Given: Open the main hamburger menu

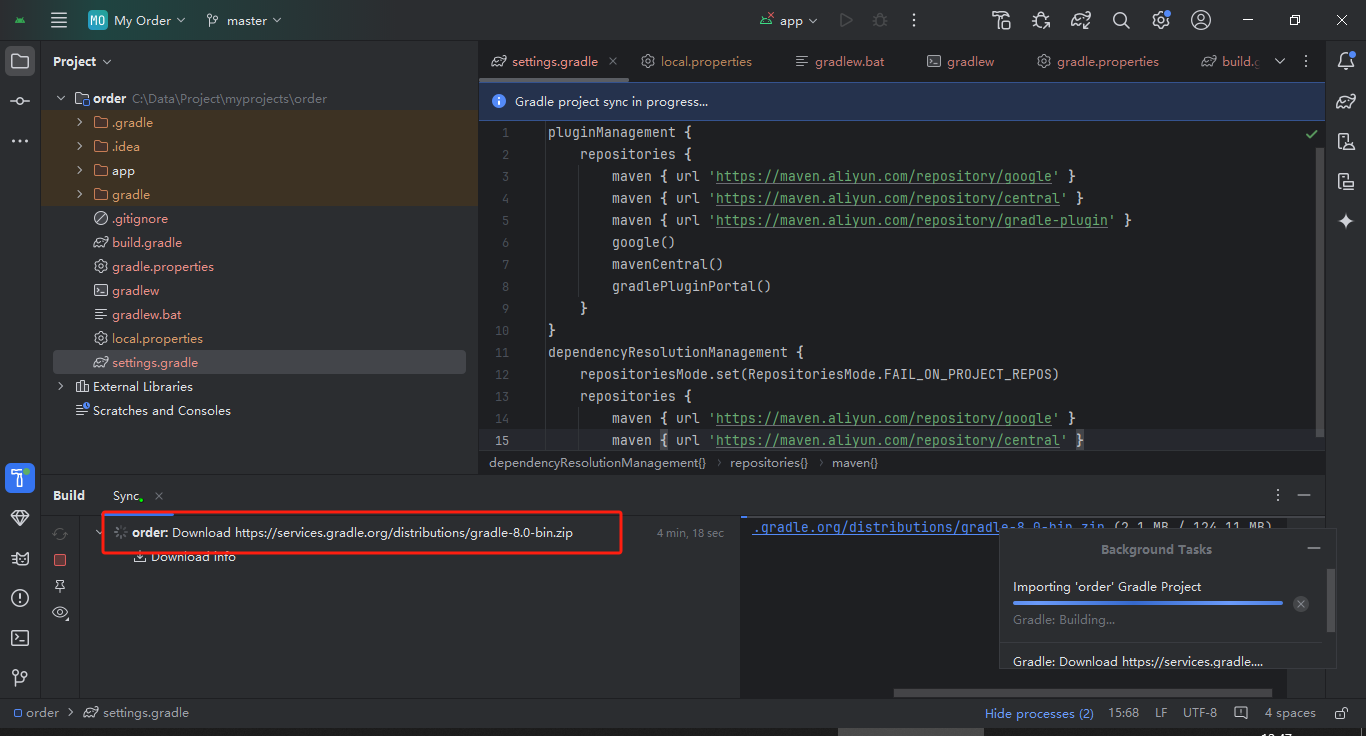Looking at the screenshot, I should point(59,20).
